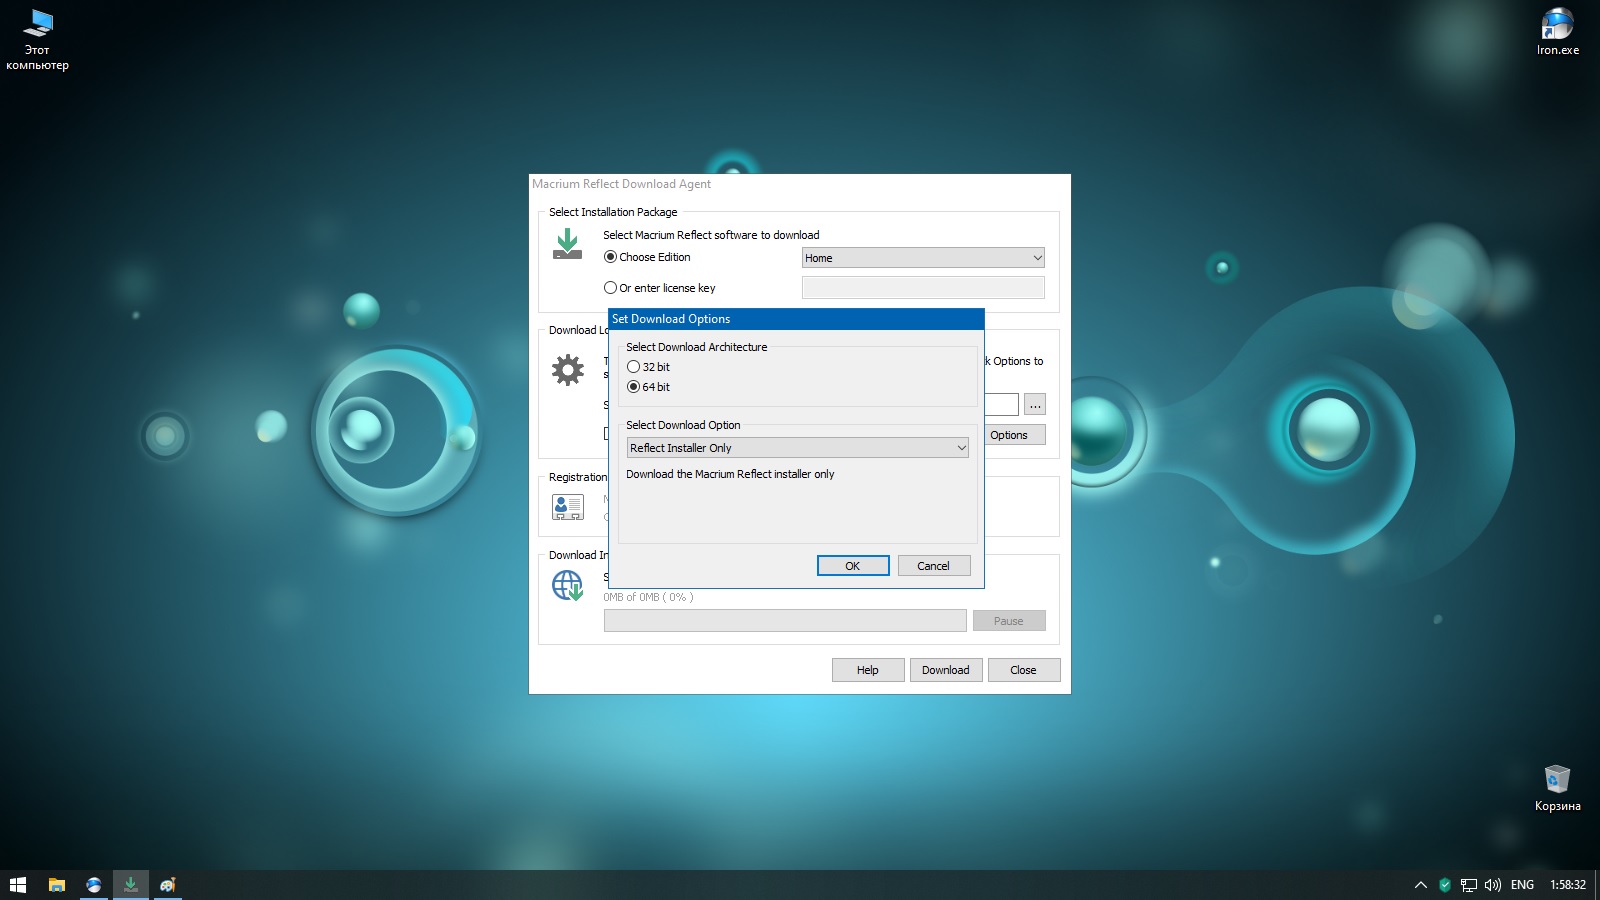Confirm download options with OK
The height and width of the screenshot is (900, 1600).
click(x=852, y=566)
